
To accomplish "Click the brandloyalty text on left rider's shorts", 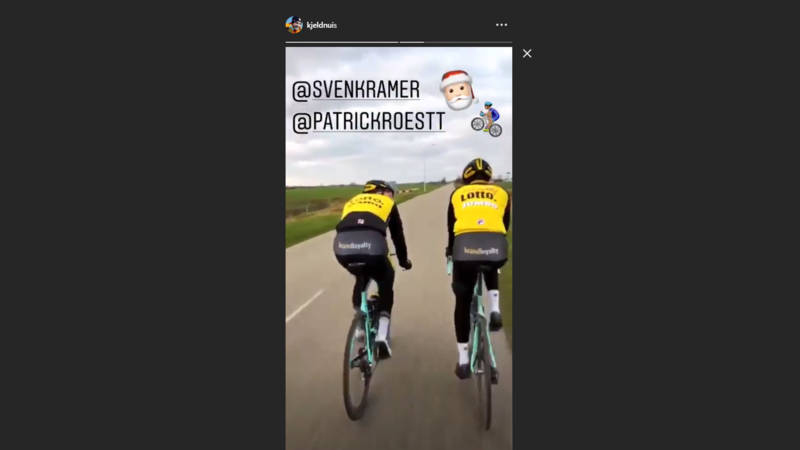I will [355, 246].
